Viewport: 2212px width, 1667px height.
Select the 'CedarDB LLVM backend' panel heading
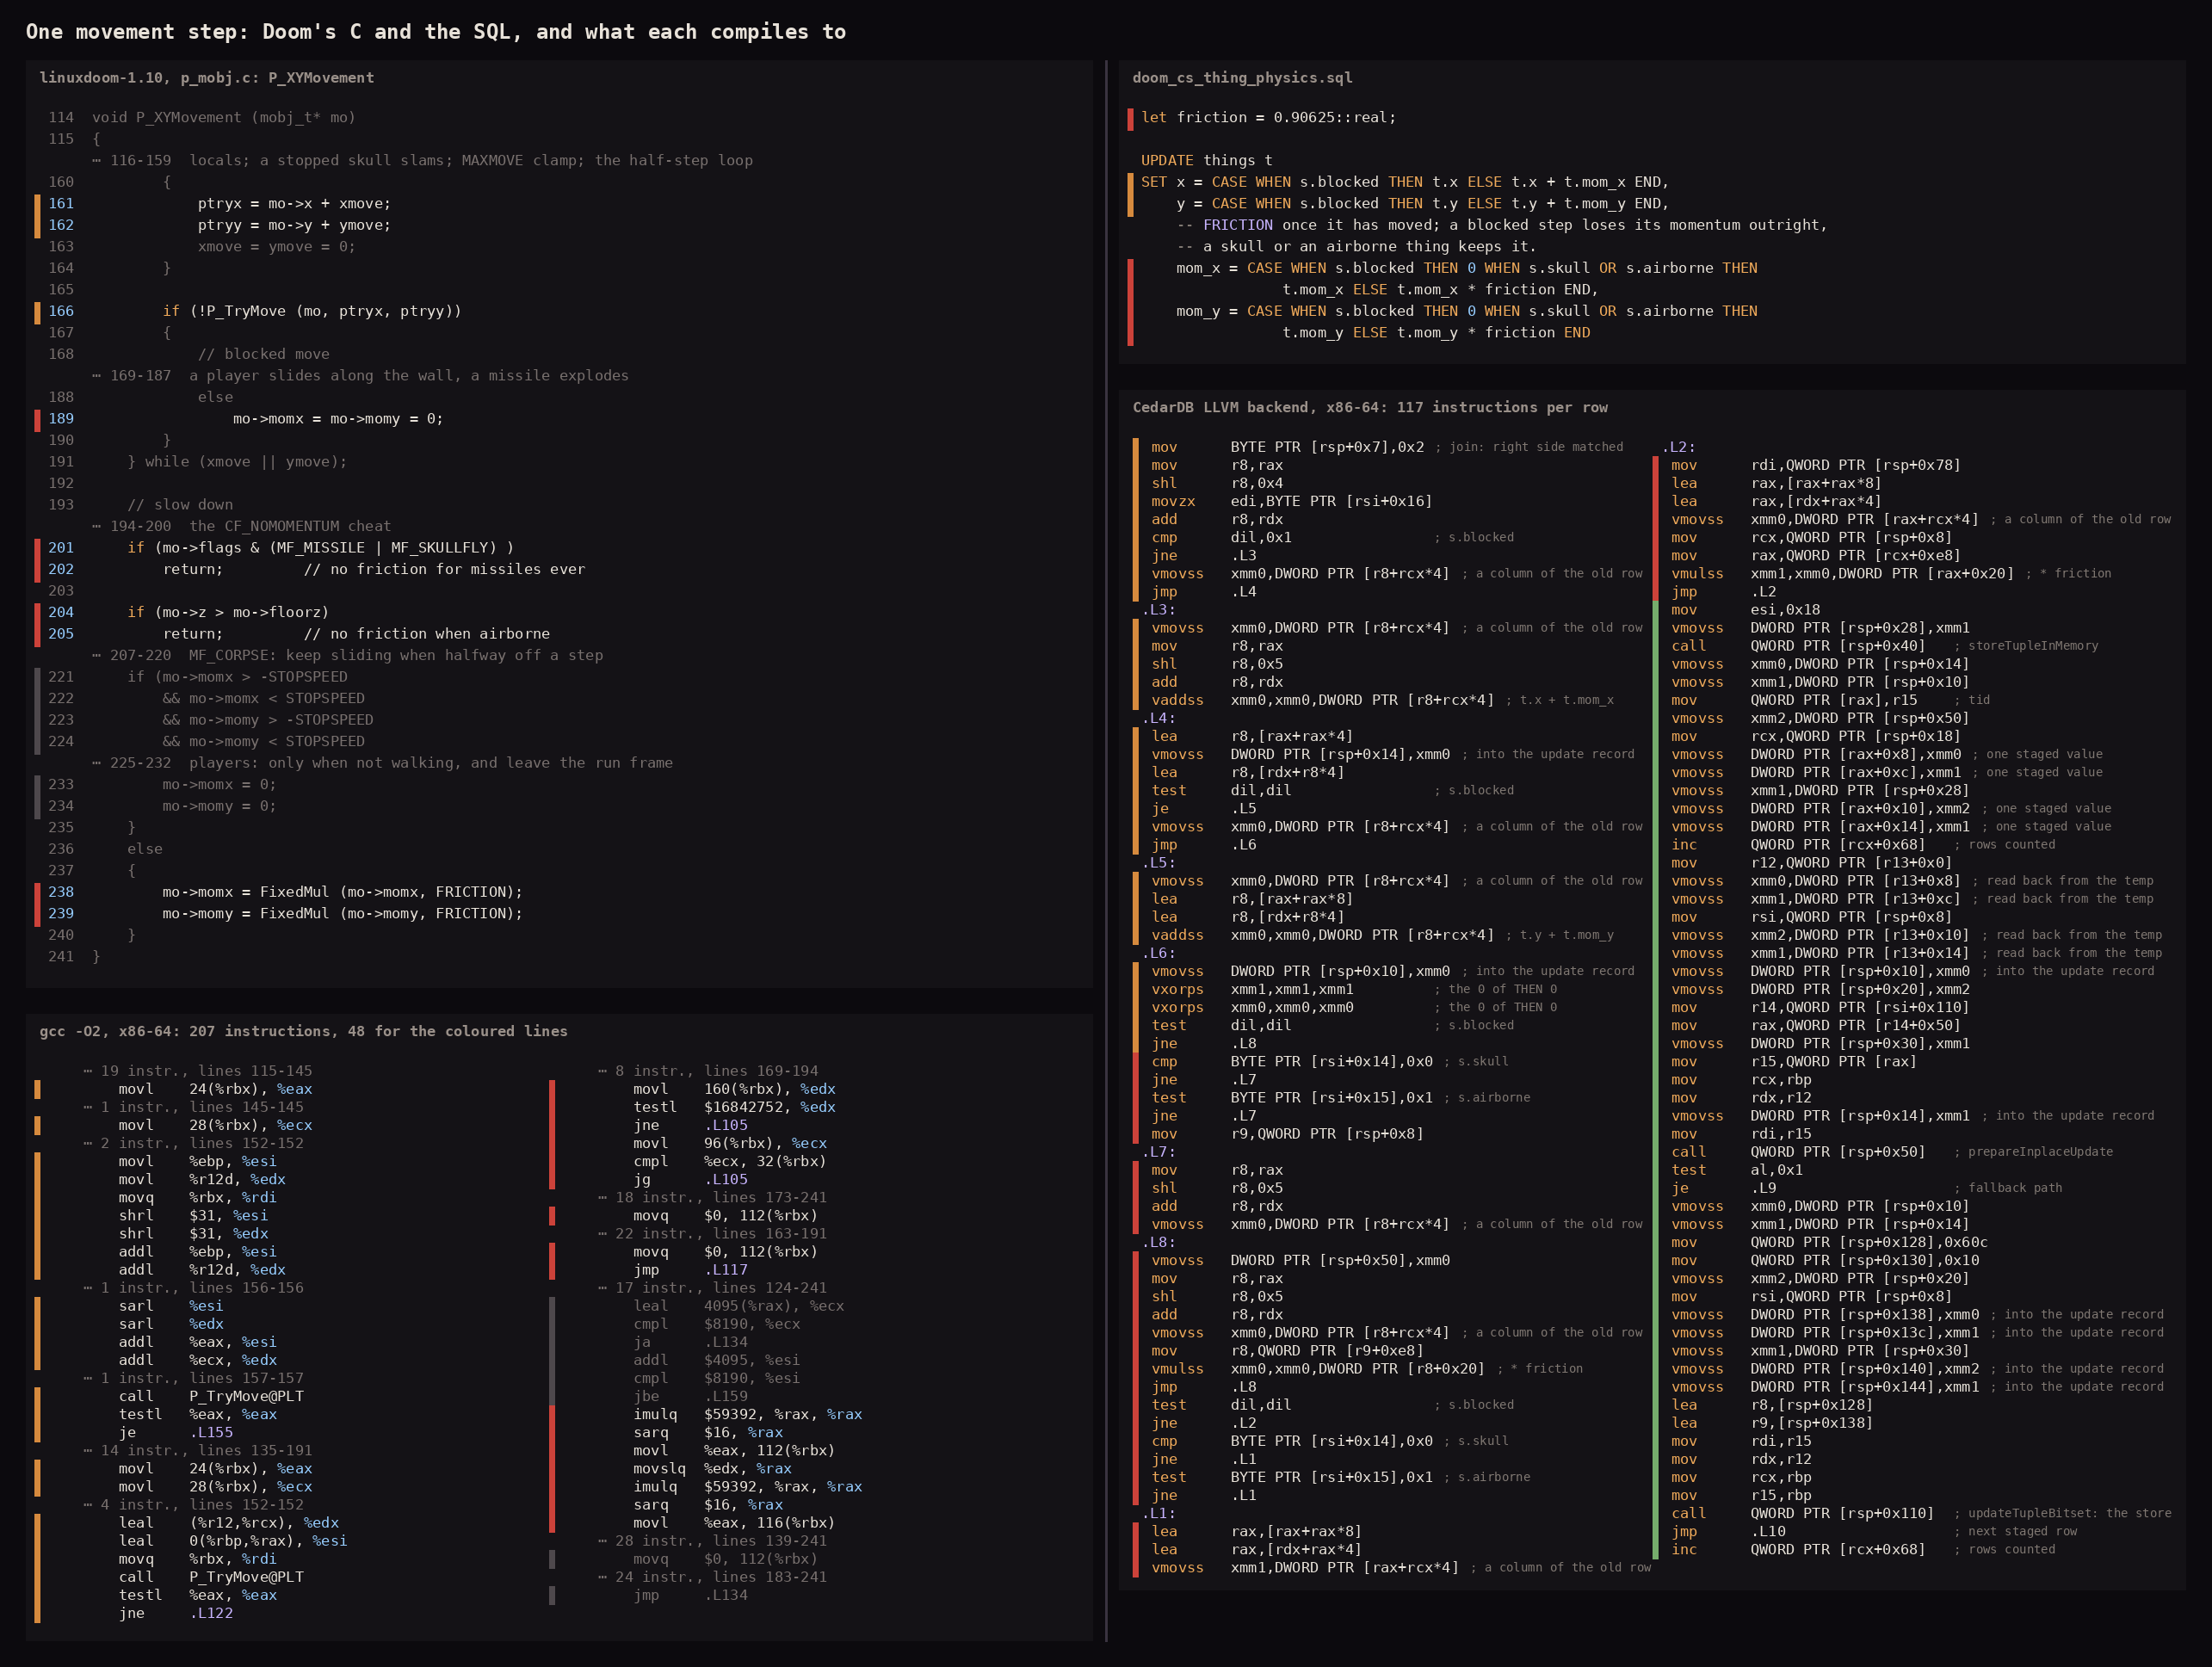pos(1370,408)
